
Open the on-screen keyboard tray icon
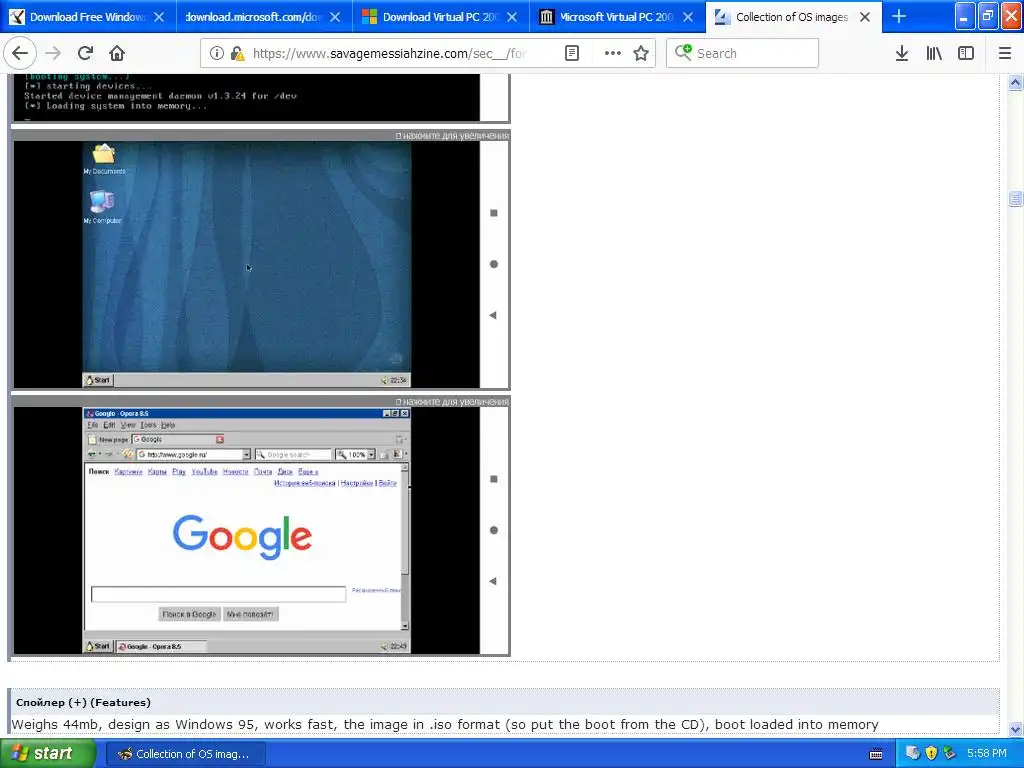coord(876,754)
